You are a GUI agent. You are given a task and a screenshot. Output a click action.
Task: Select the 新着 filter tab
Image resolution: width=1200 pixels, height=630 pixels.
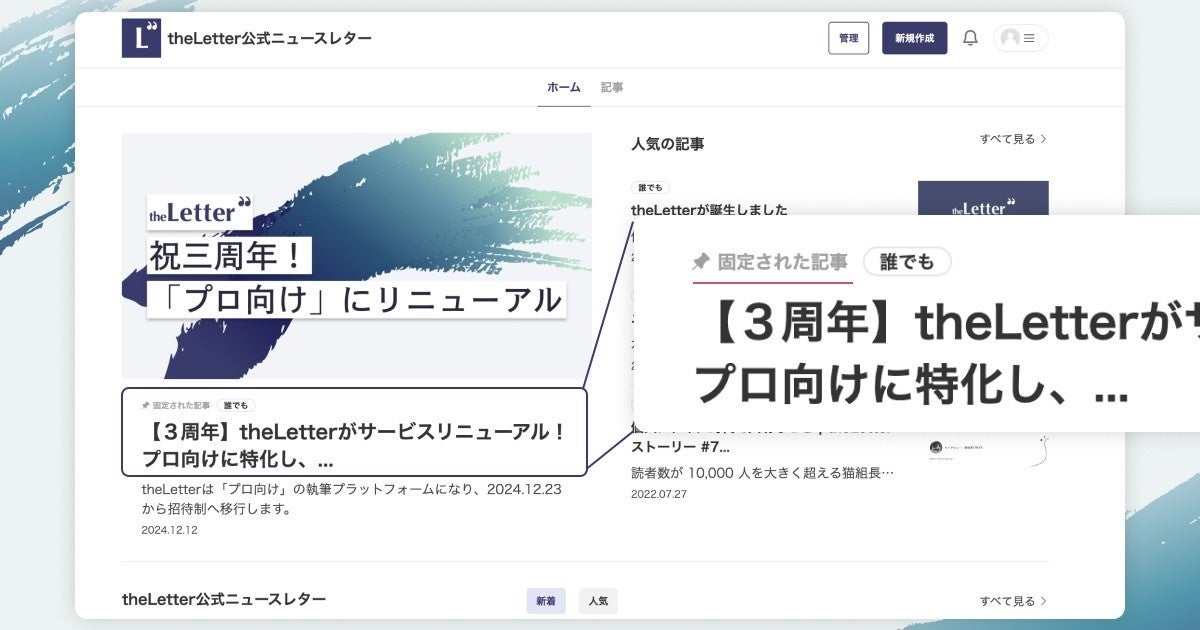tap(546, 601)
